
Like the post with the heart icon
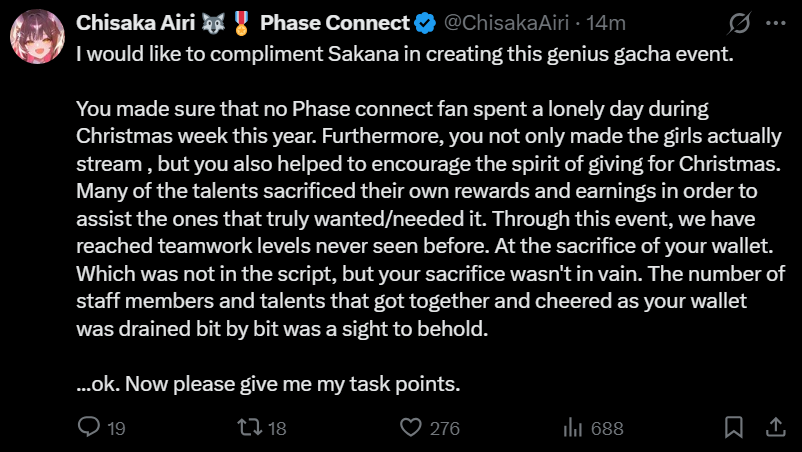coord(411,427)
